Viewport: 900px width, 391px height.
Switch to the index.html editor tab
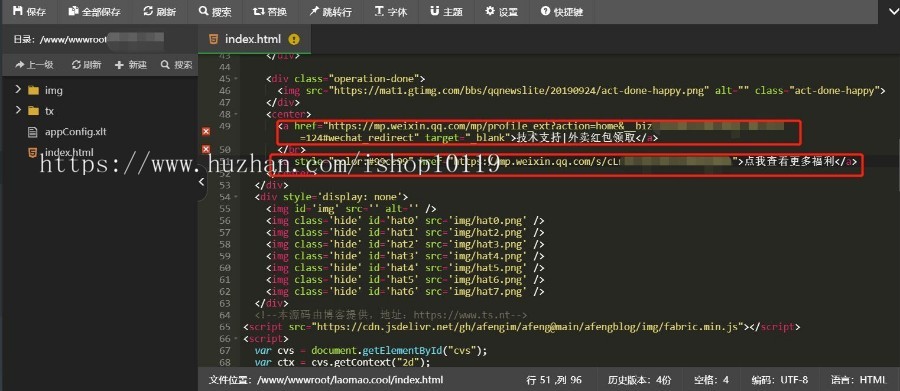pyautogui.click(x=253, y=39)
